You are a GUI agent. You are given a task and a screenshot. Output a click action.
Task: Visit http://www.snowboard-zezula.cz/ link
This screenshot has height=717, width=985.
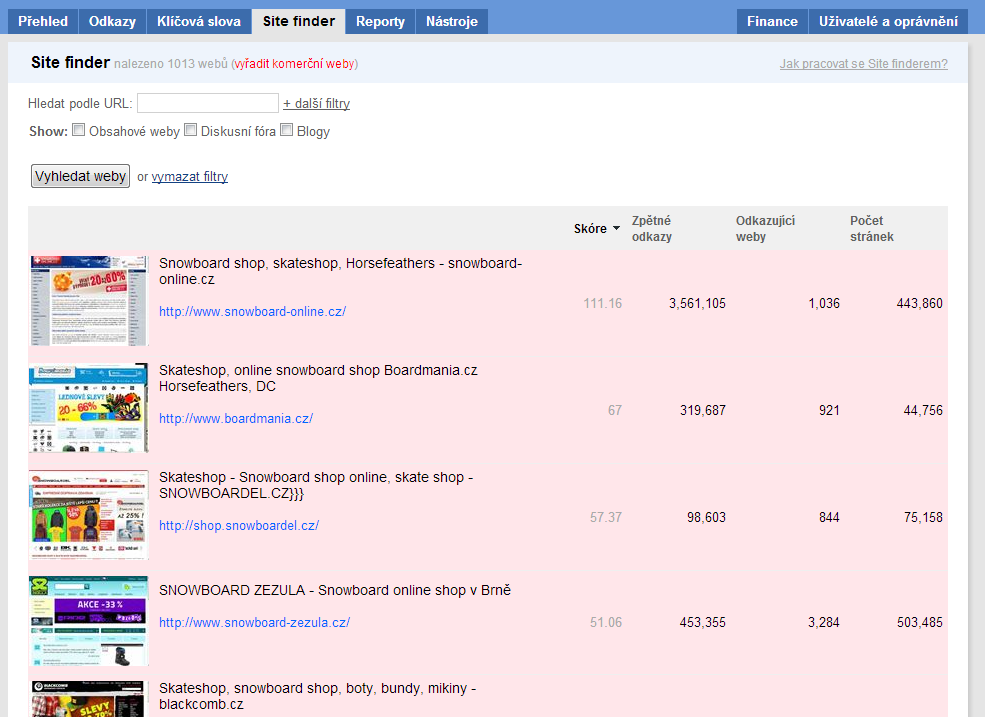coord(254,622)
